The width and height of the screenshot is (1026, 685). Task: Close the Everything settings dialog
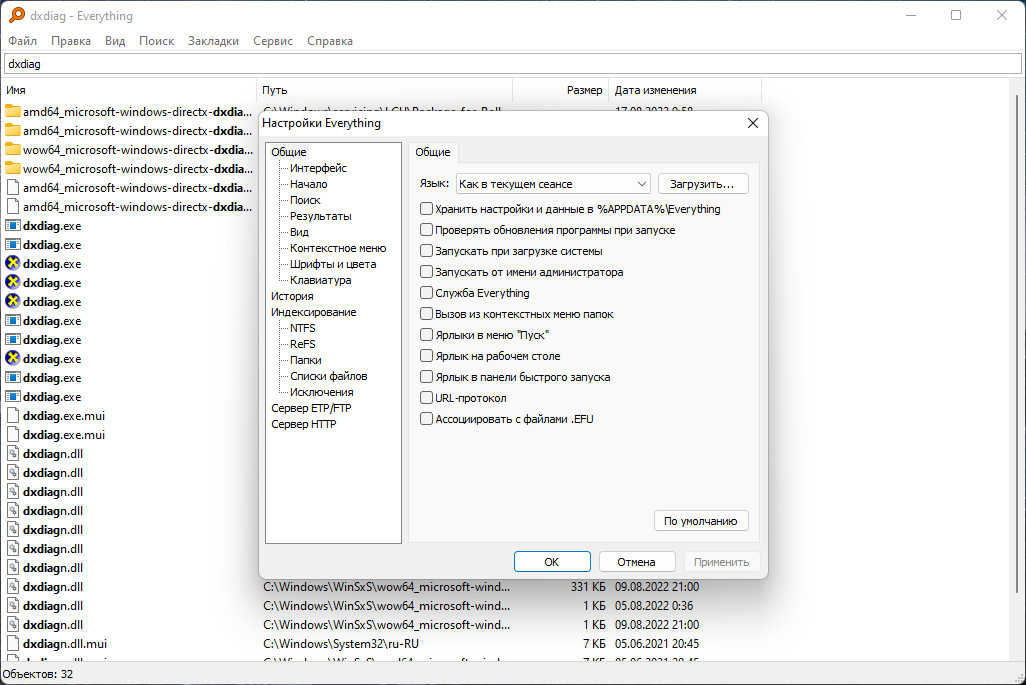point(753,123)
